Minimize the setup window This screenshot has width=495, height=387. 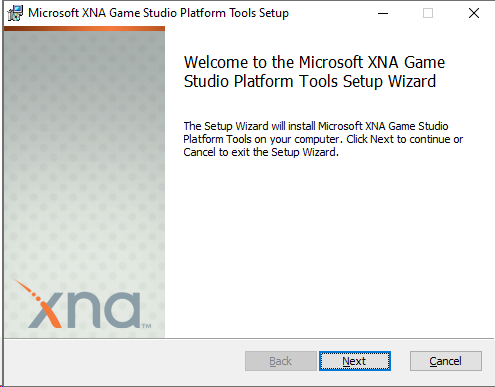click(383, 13)
